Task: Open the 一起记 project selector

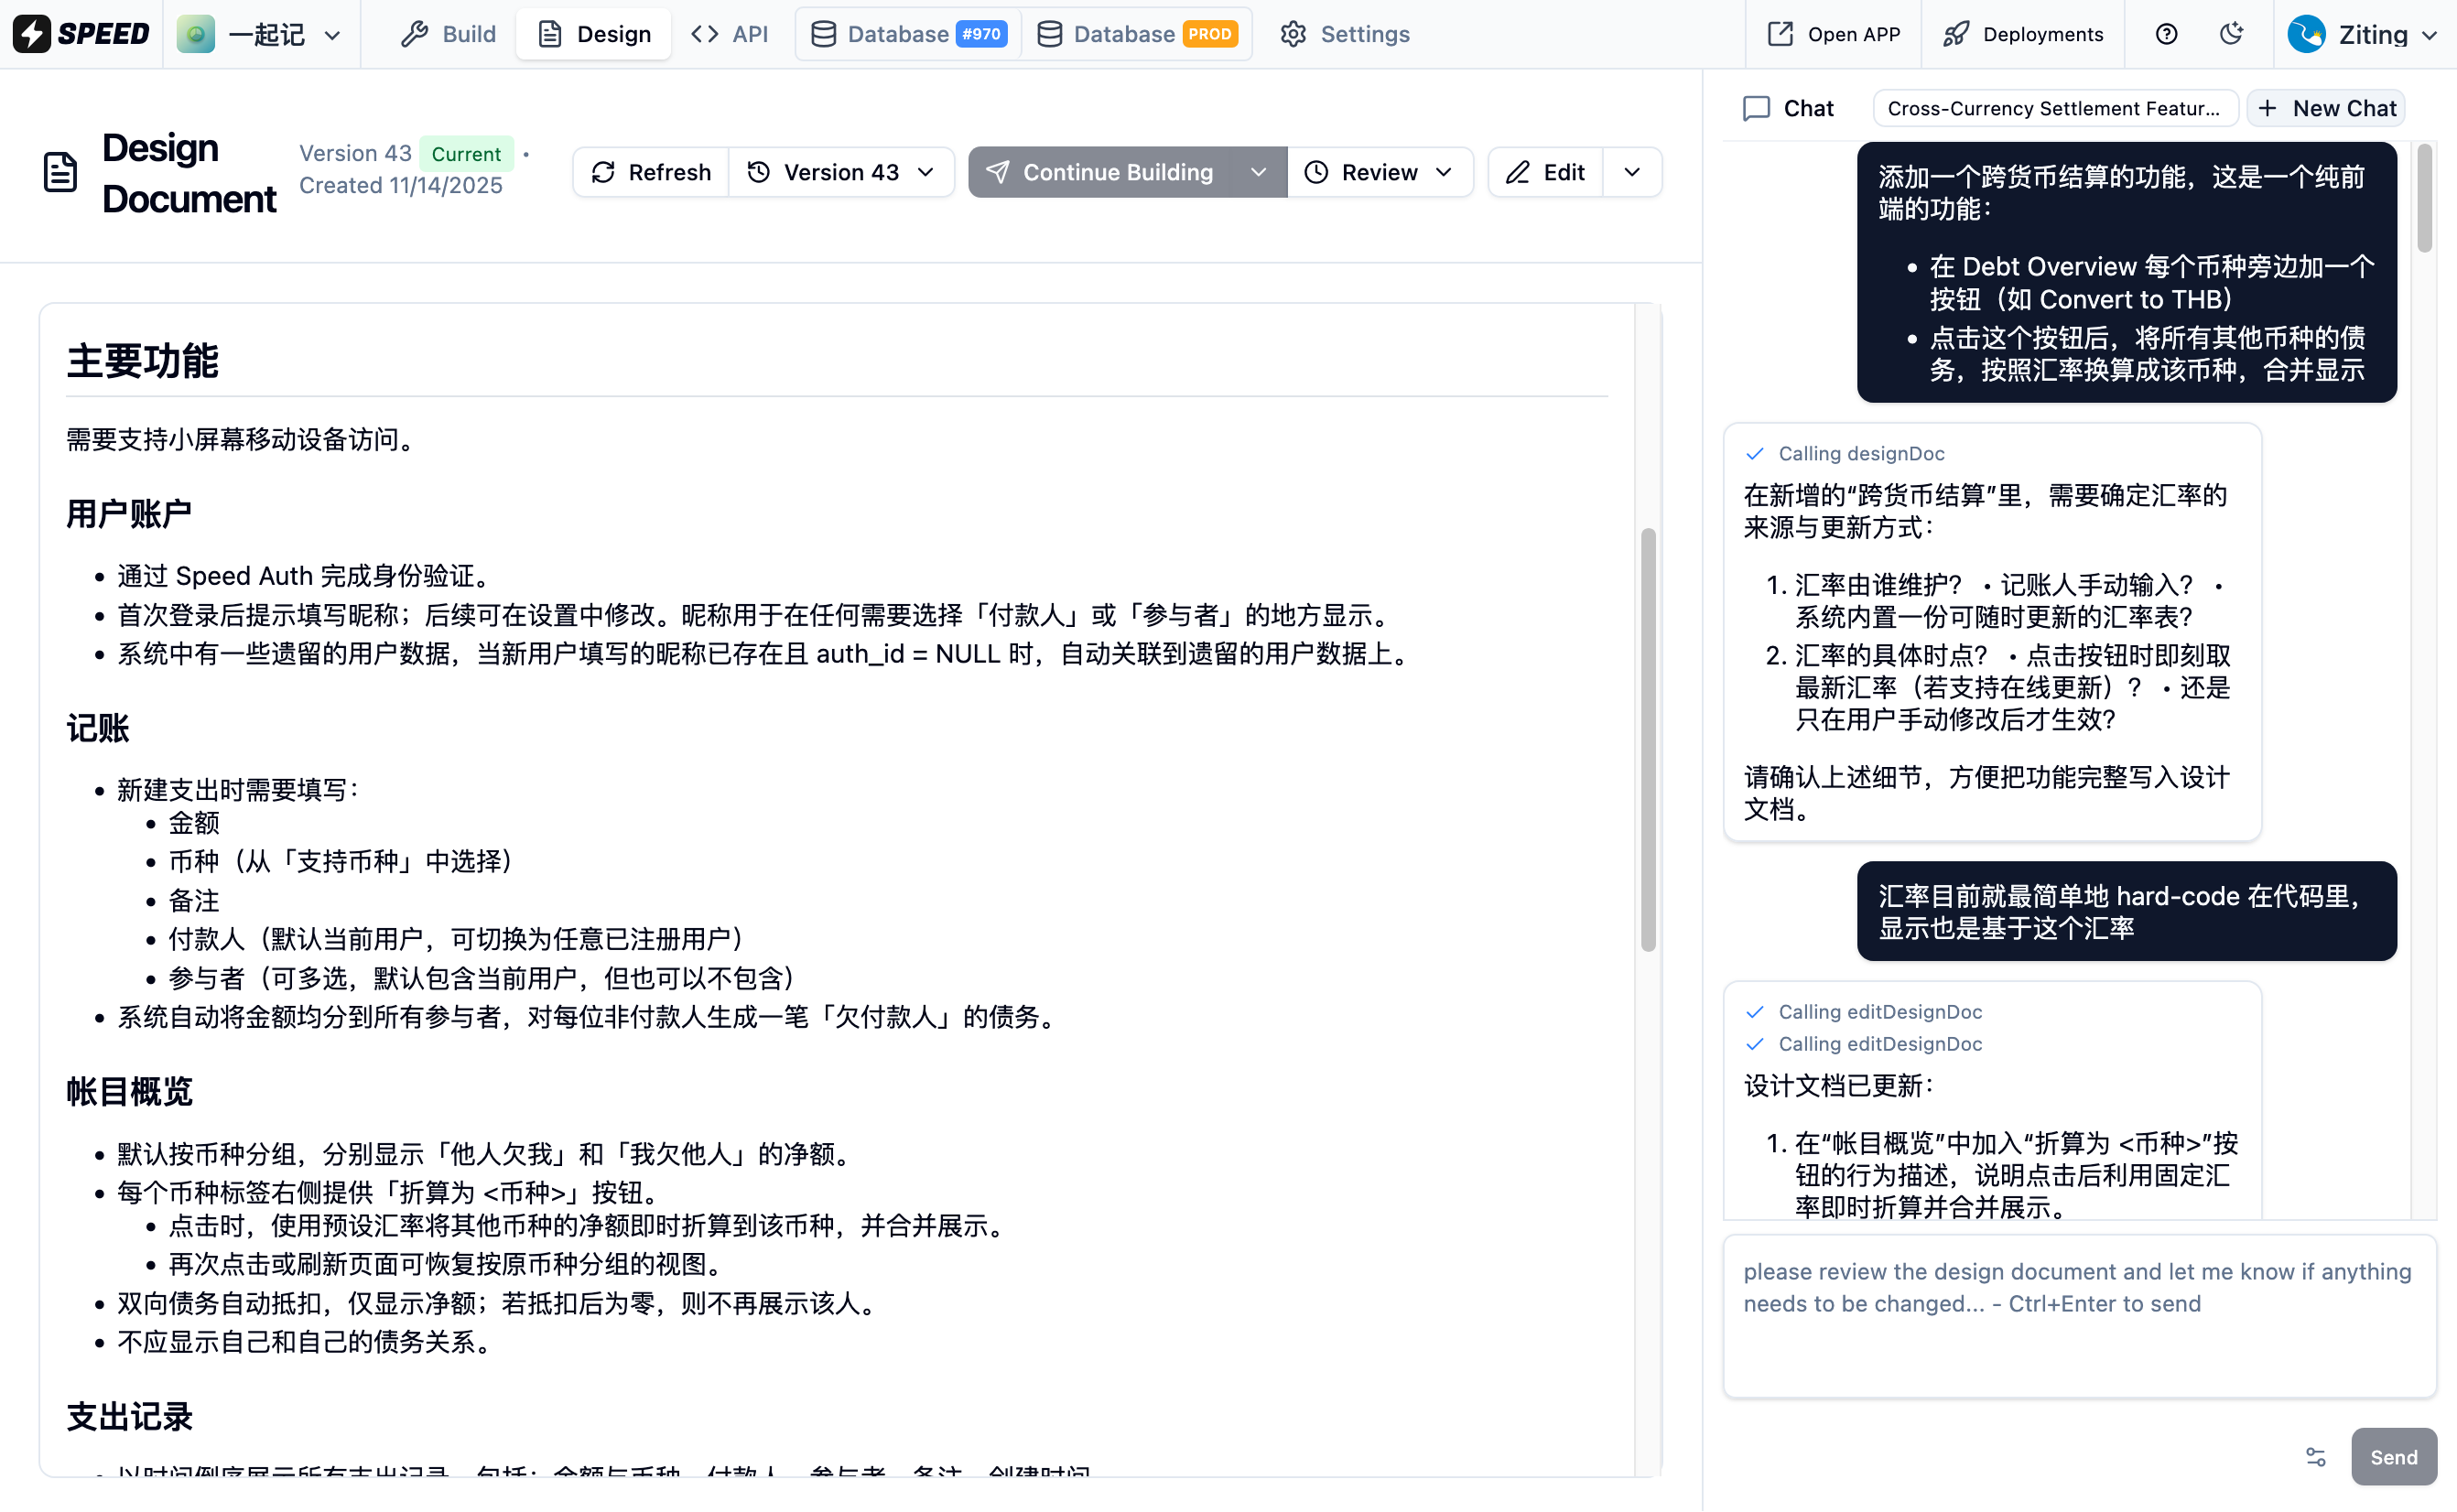Action: (x=260, y=34)
